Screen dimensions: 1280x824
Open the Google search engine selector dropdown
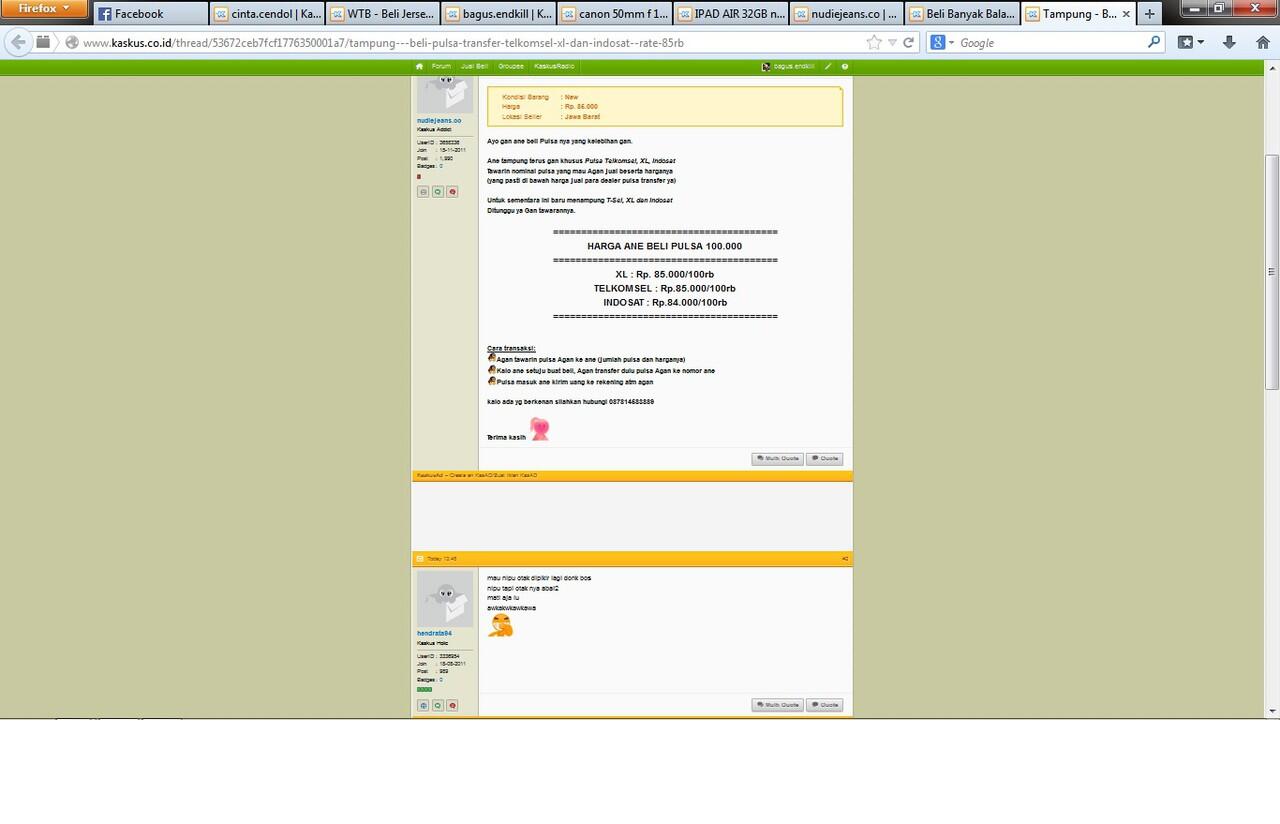point(942,43)
